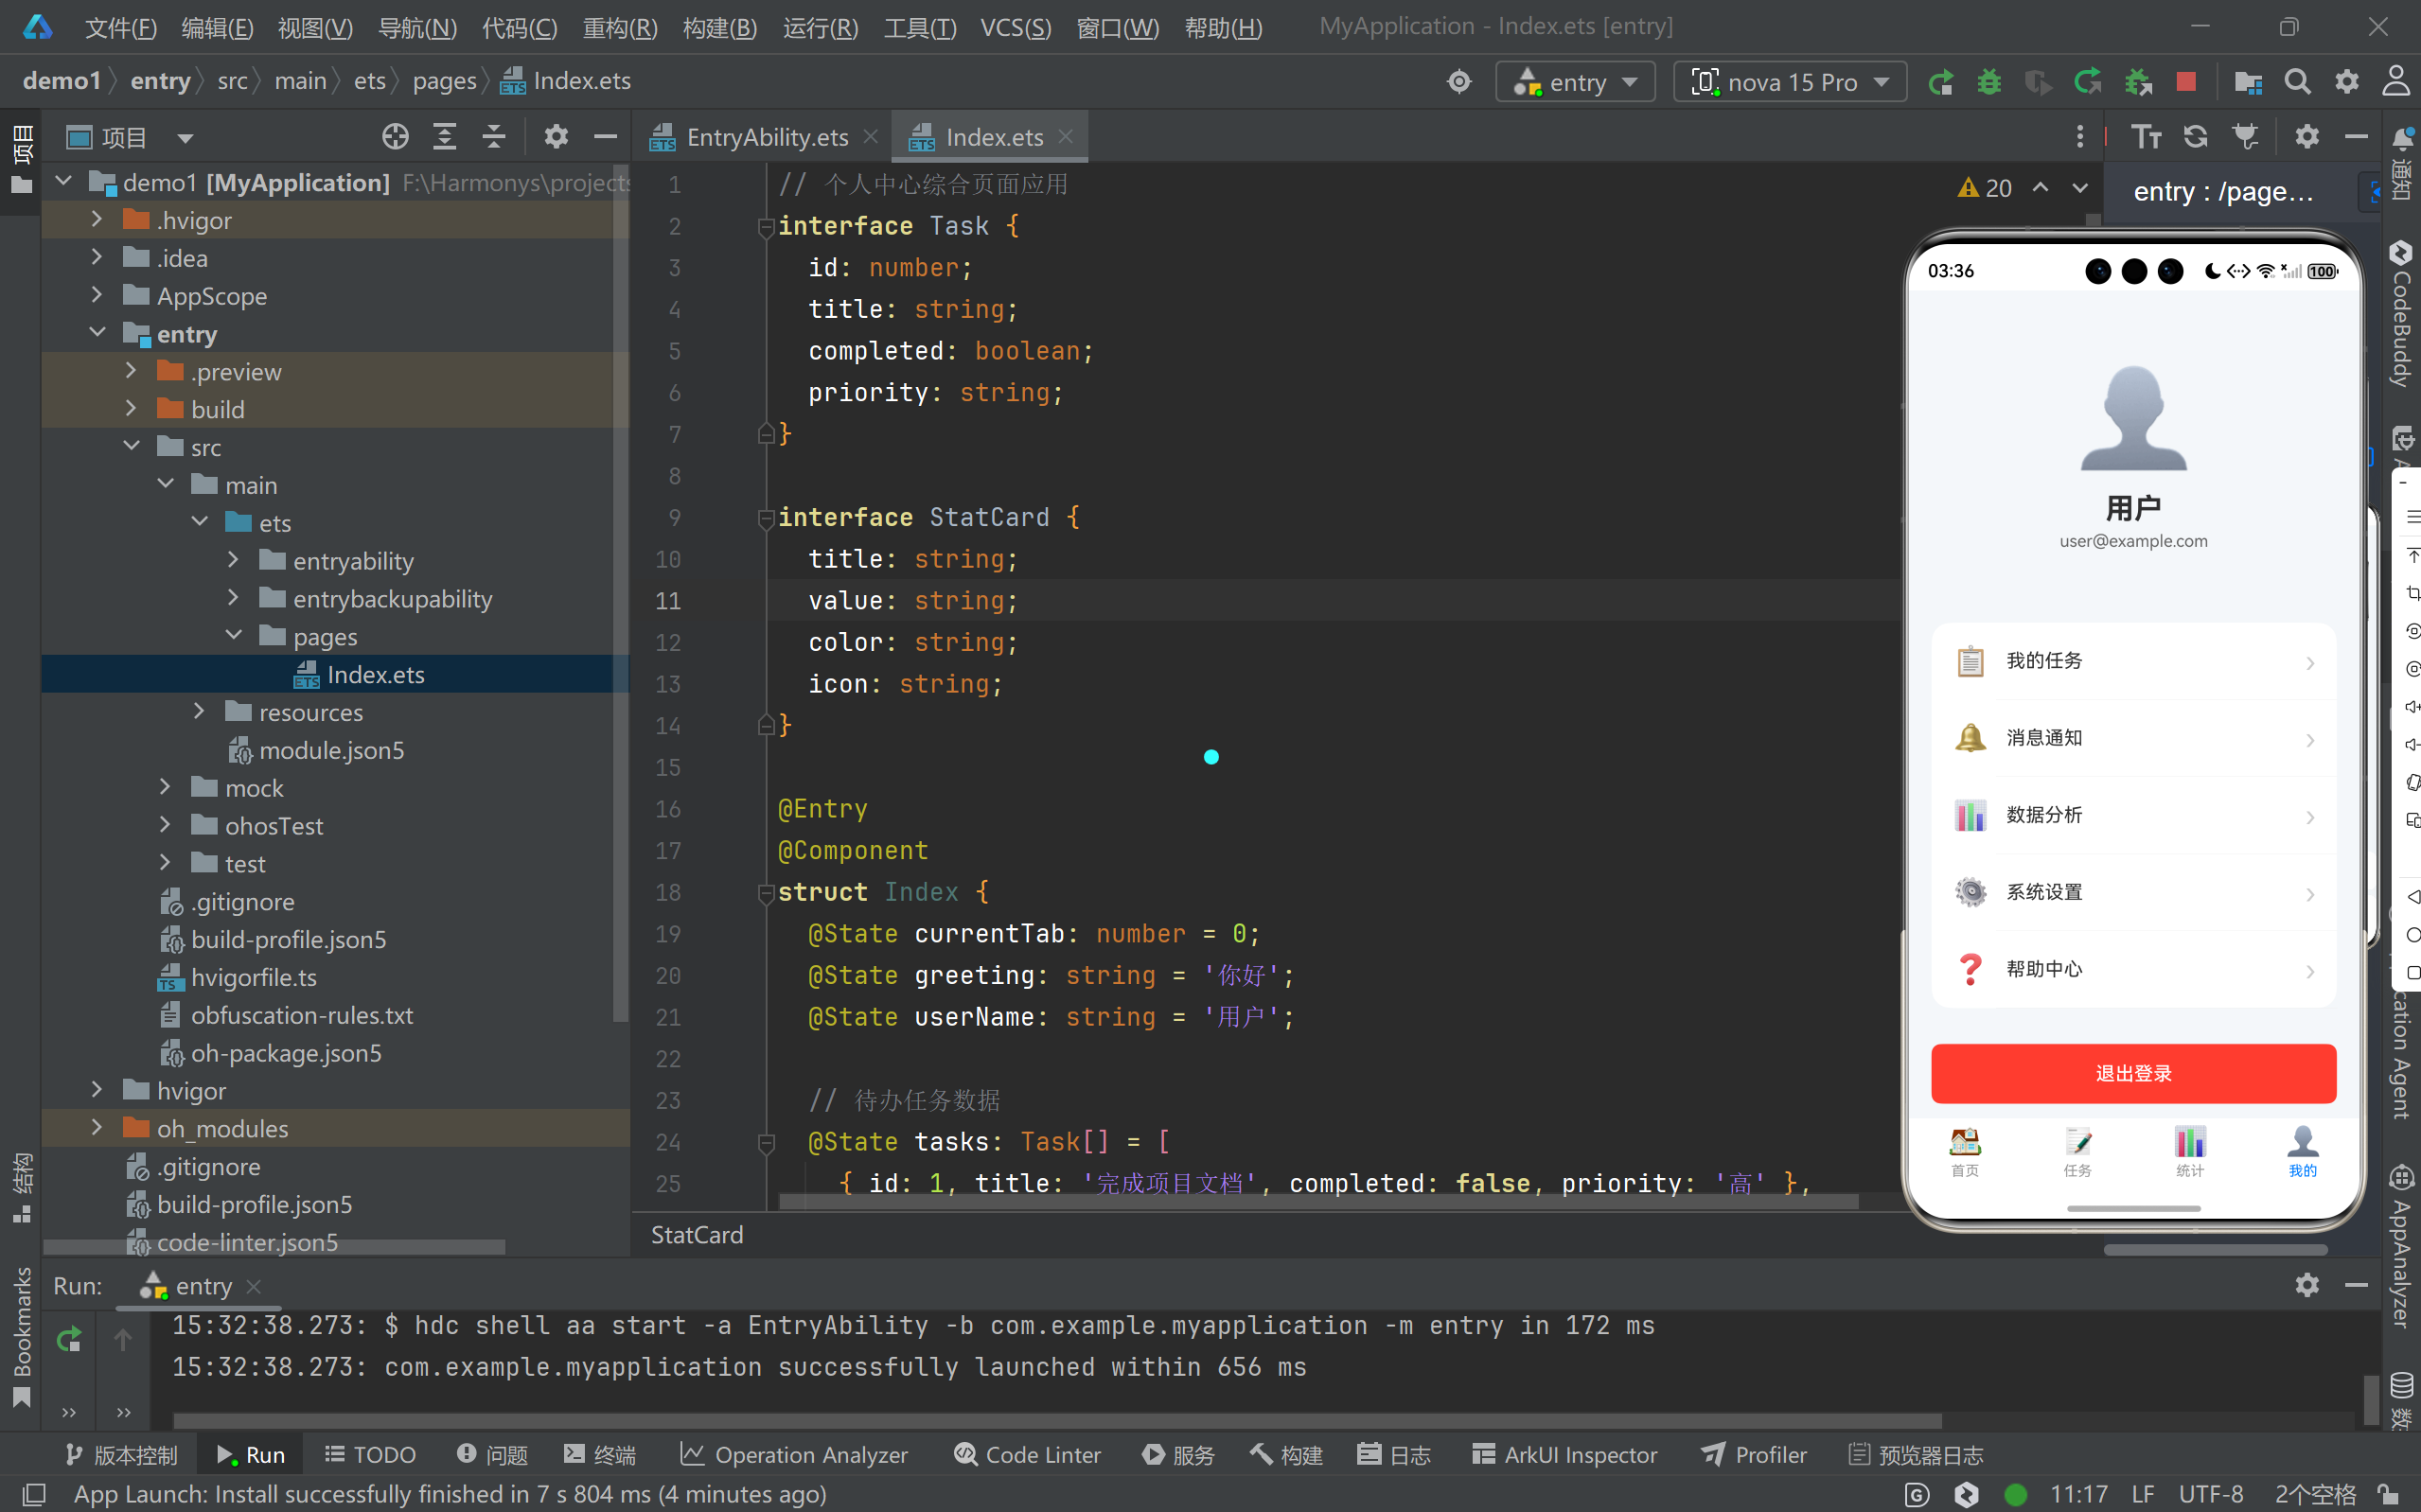Tap the red 退出登录 button in phone preview
2421x1512 pixels.
click(2133, 1073)
